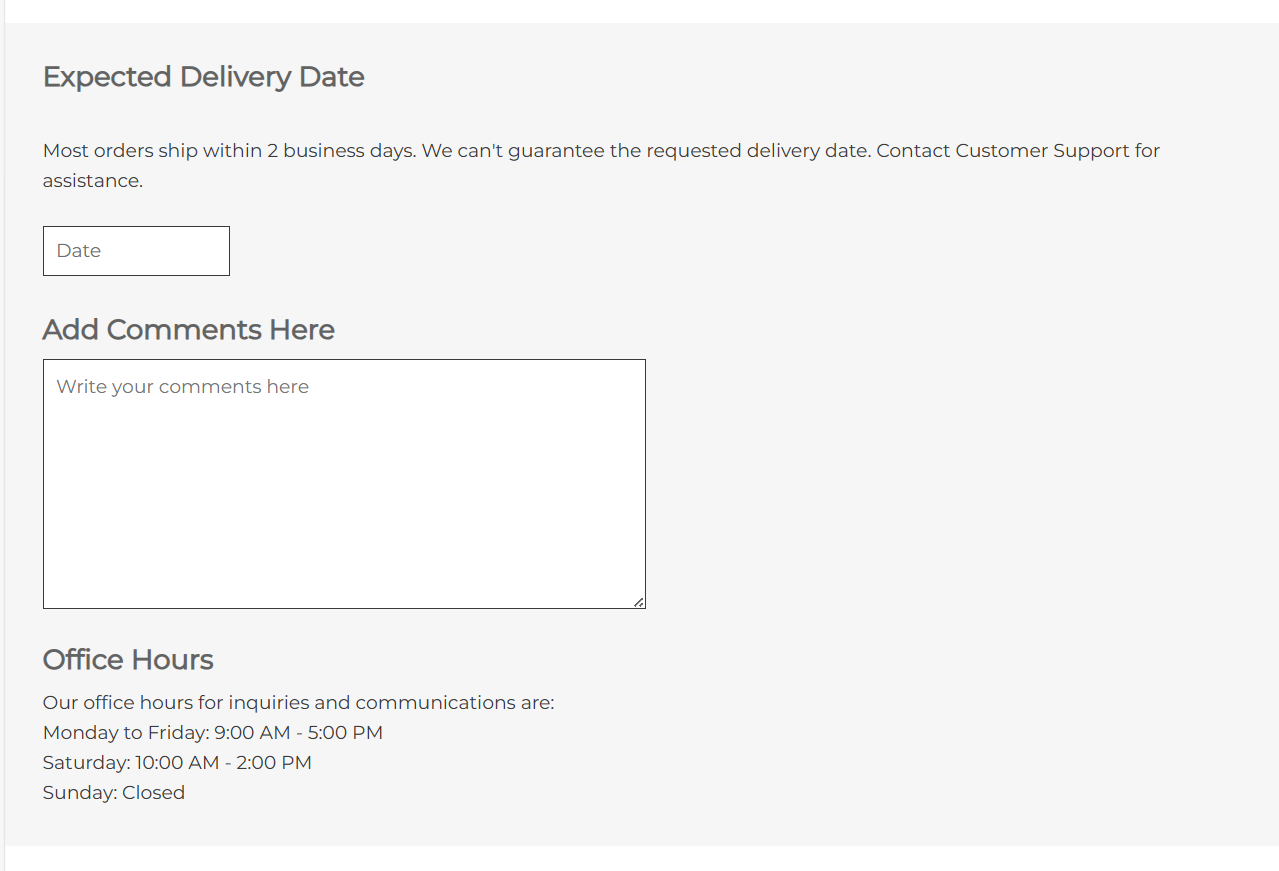Click the Expected Delivery Date heading
The image size is (1279, 871).
click(203, 77)
